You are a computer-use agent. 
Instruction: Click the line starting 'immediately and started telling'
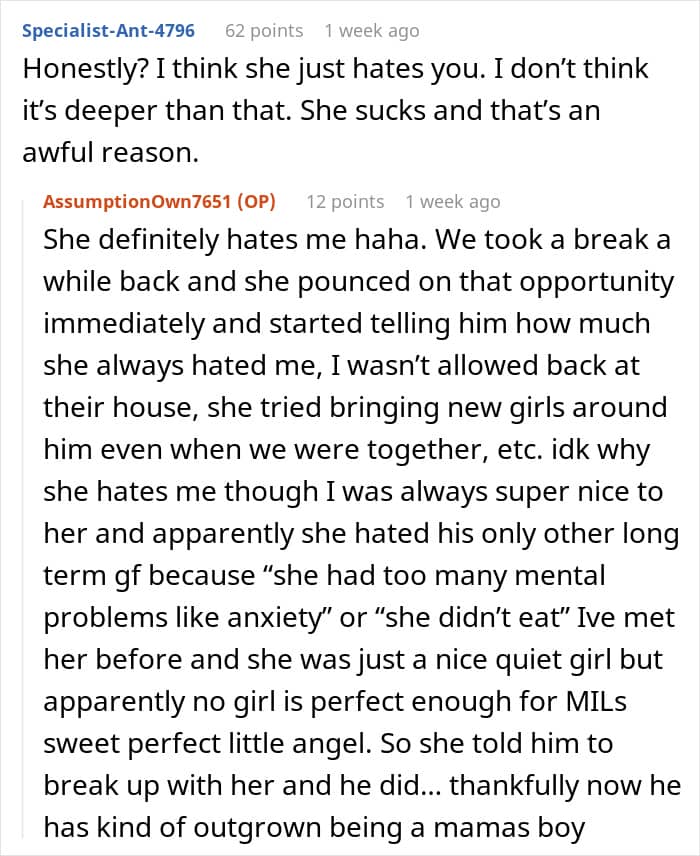[x=346, y=324]
